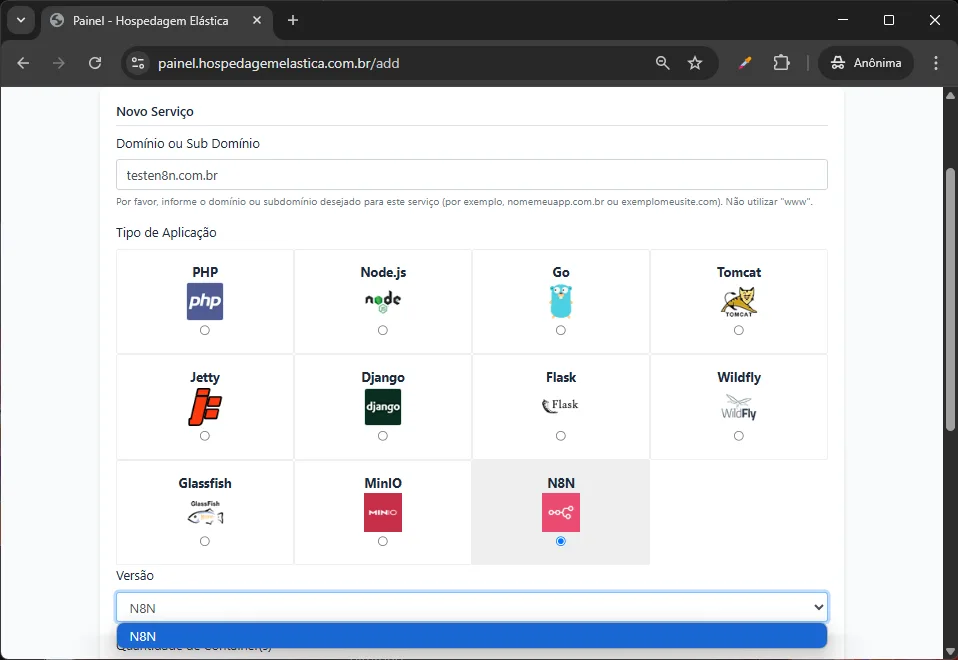Click the 'Novo Serviço' heading
The width and height of the screenshot is (958, 660).
[155, 112]
